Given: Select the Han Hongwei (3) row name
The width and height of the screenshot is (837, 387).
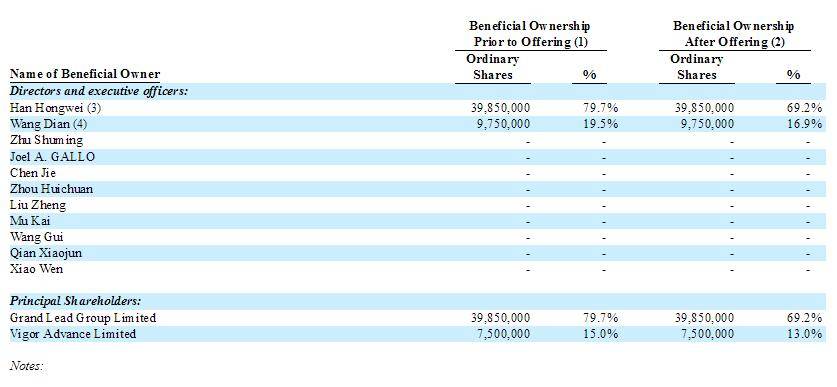Looking at the screenshot, I should point(56,108).
